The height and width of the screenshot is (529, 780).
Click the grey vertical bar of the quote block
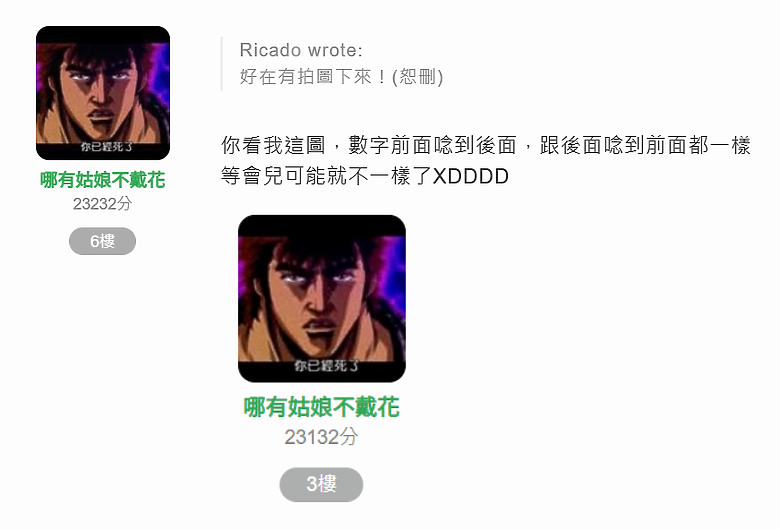222,64
